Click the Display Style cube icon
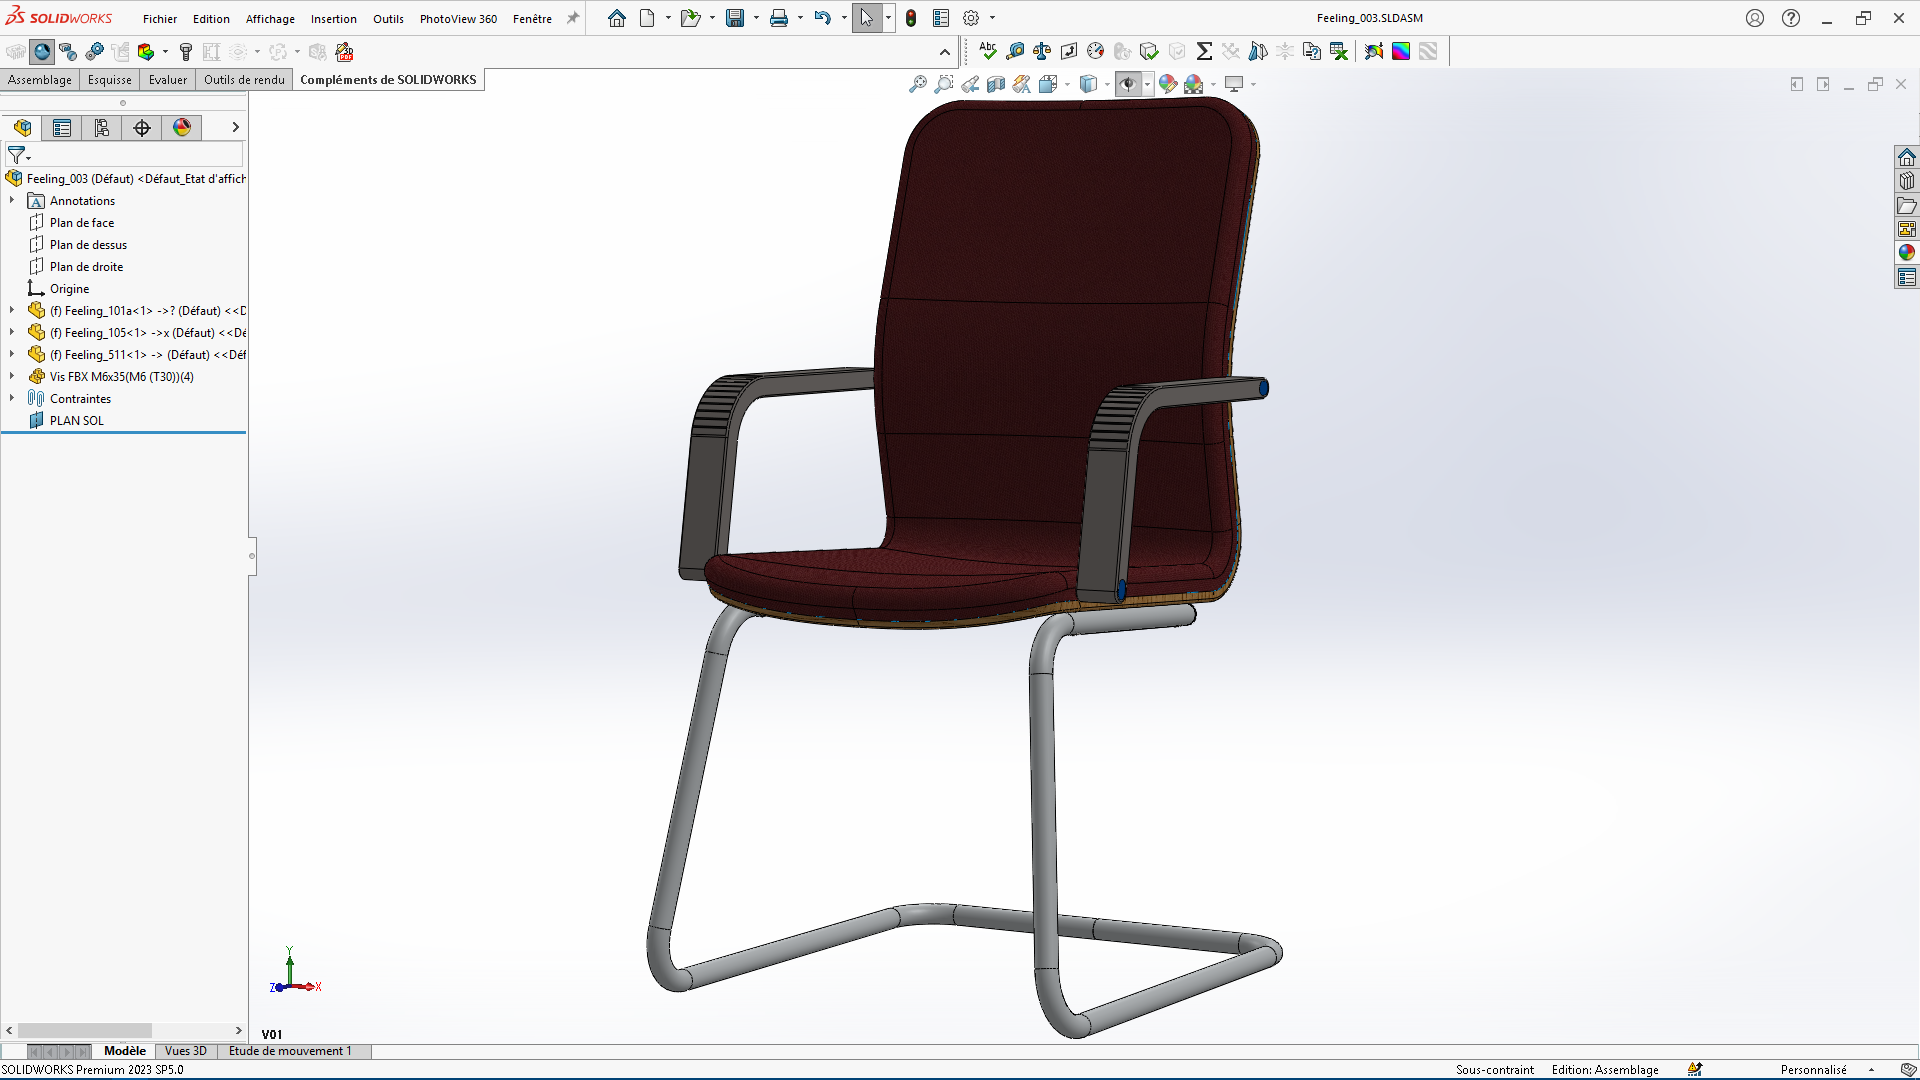1920x1080 pixels. tap(1088, 84)
